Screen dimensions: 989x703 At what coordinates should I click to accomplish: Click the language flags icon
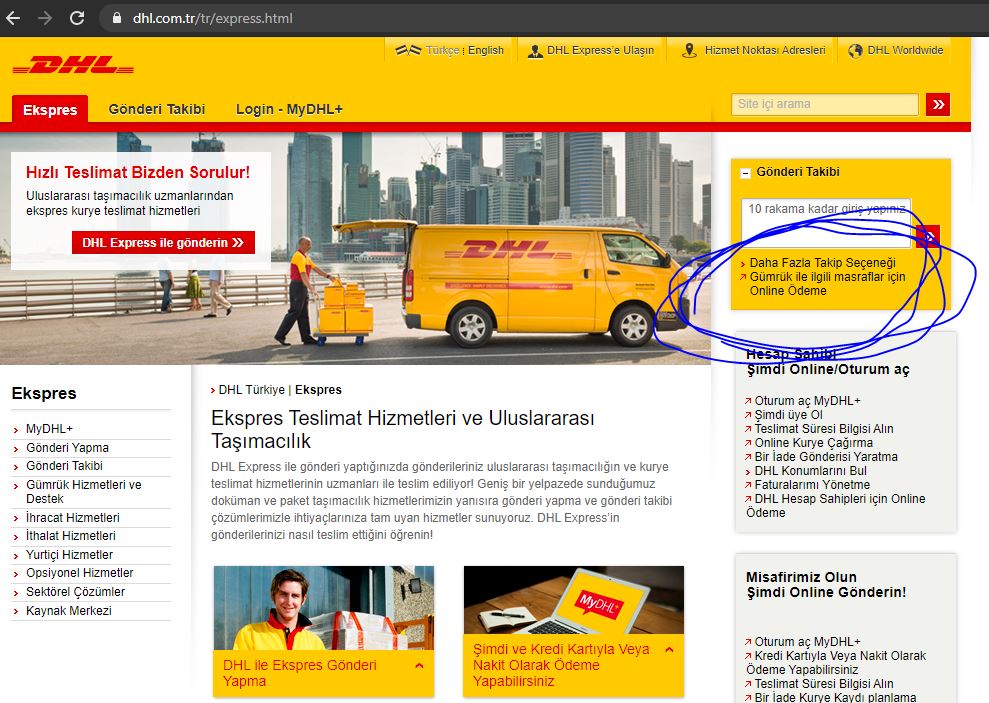(x=408, y=50)
